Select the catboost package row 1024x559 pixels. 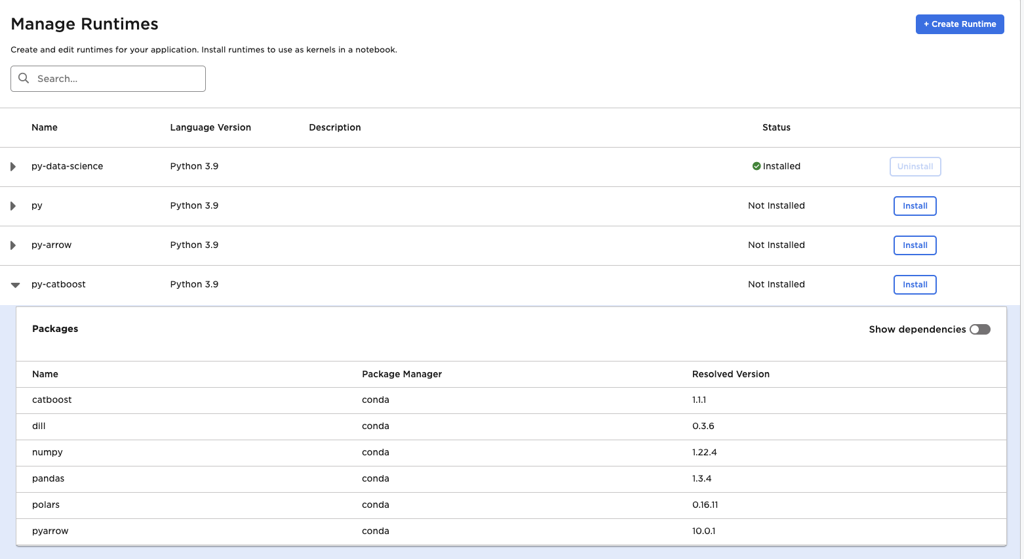point(52,400)
